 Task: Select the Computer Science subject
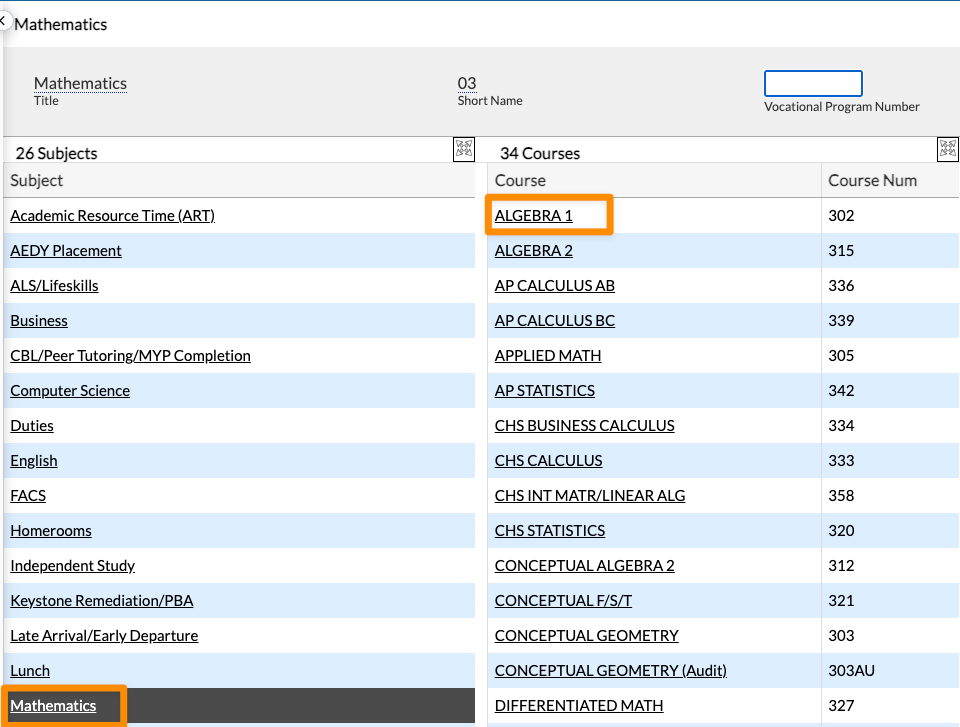click(x=70, y=391)
